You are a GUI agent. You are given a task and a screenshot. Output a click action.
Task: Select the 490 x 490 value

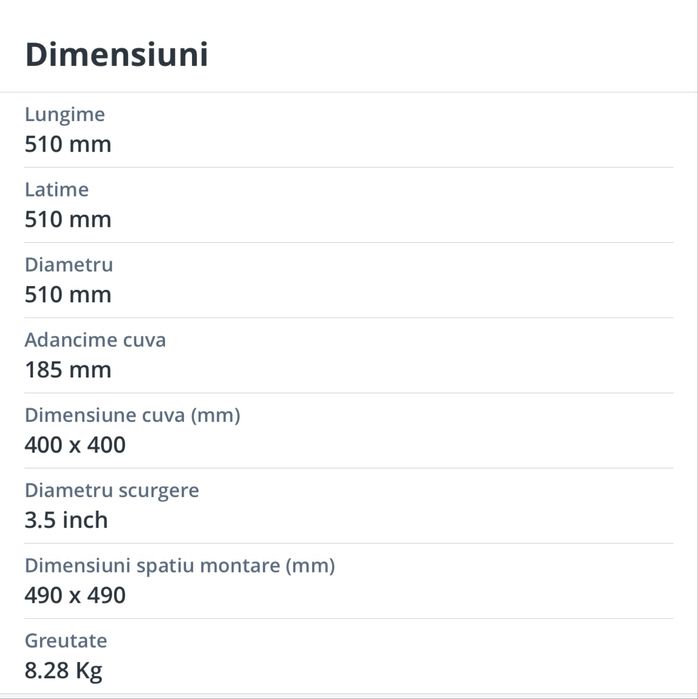[x=75, y=596]
